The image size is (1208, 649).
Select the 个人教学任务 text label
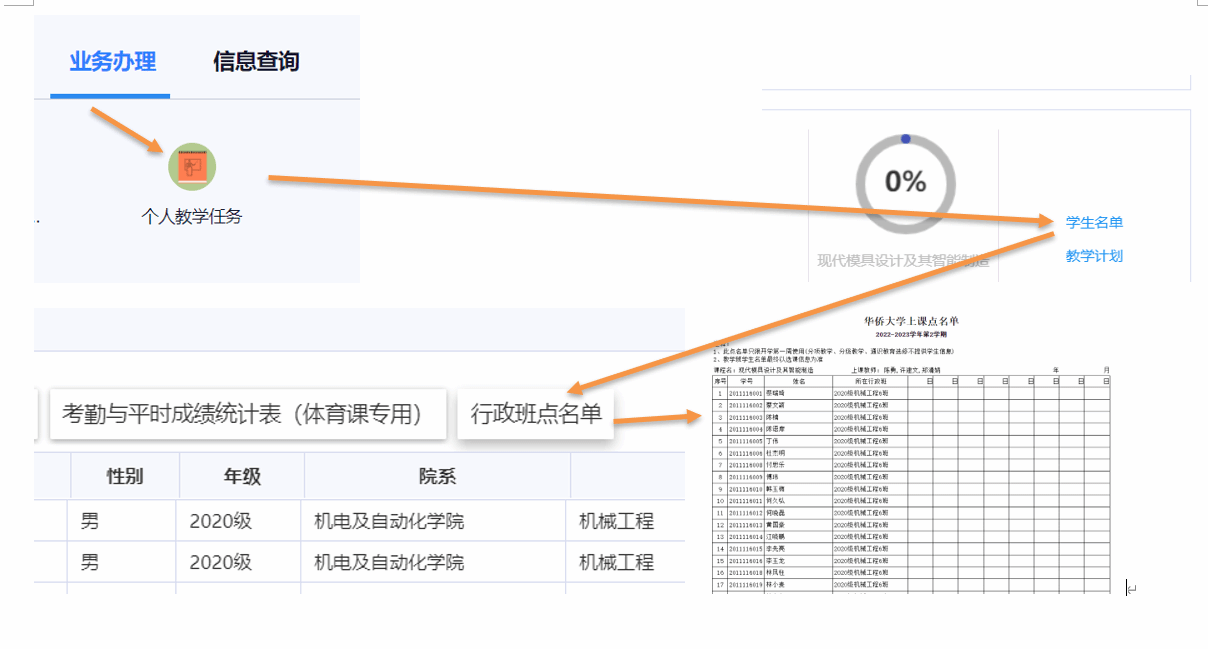click(x=192, y=216)
